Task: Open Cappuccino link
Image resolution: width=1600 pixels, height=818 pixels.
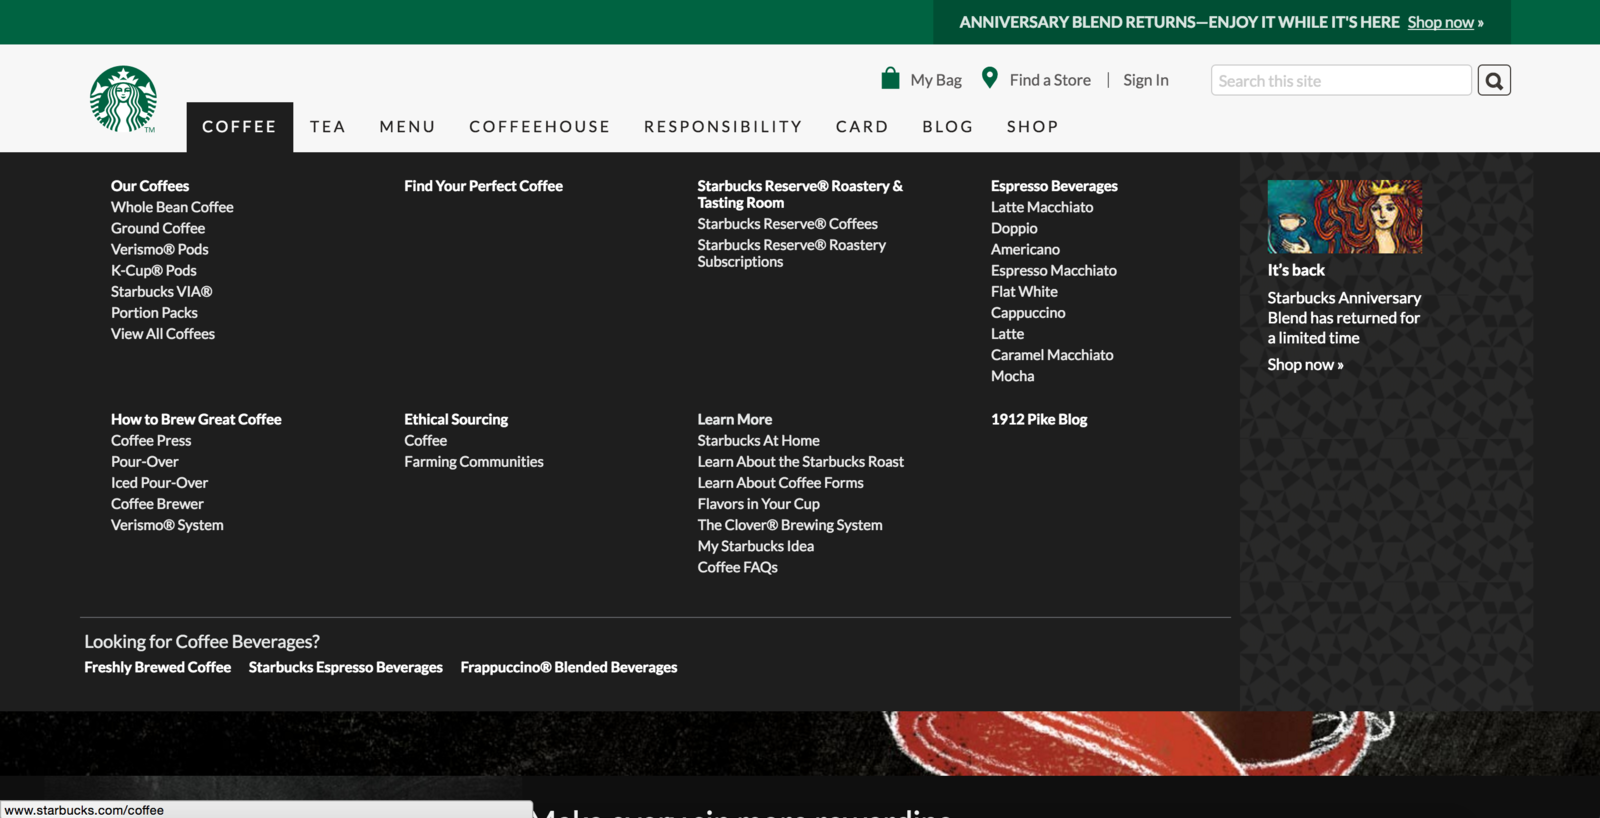Action: (x=1028, y=312)
